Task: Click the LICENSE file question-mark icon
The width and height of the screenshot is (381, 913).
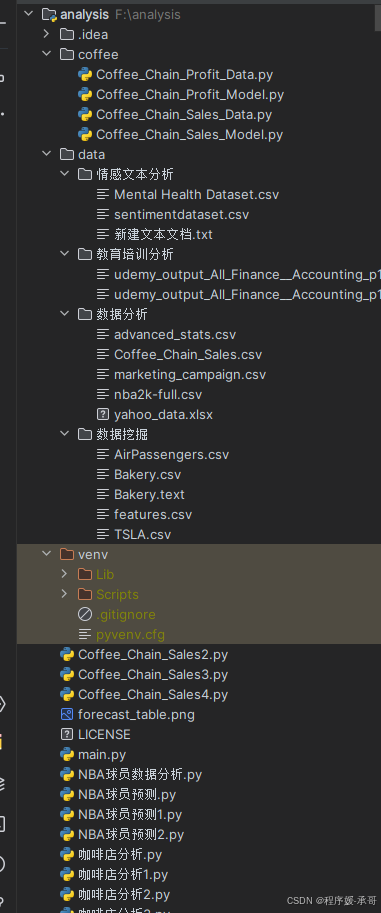Action: [67, 734]
